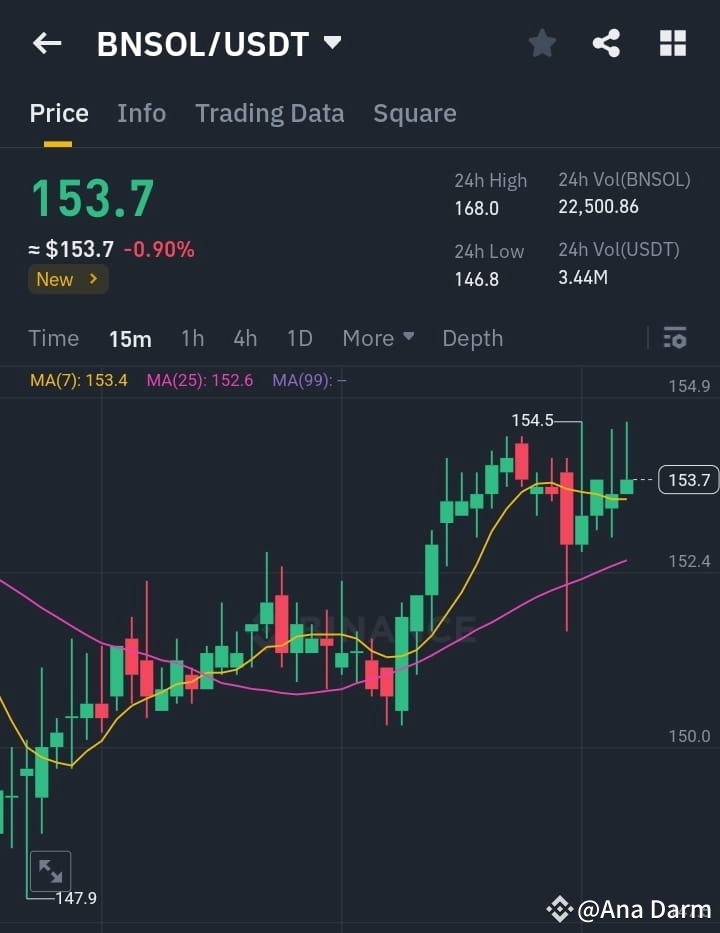Open the trading pair dropdown next to BNSOL/USDT
The width and height of the screenshot is (720, 933).
(x=334, y=43)
